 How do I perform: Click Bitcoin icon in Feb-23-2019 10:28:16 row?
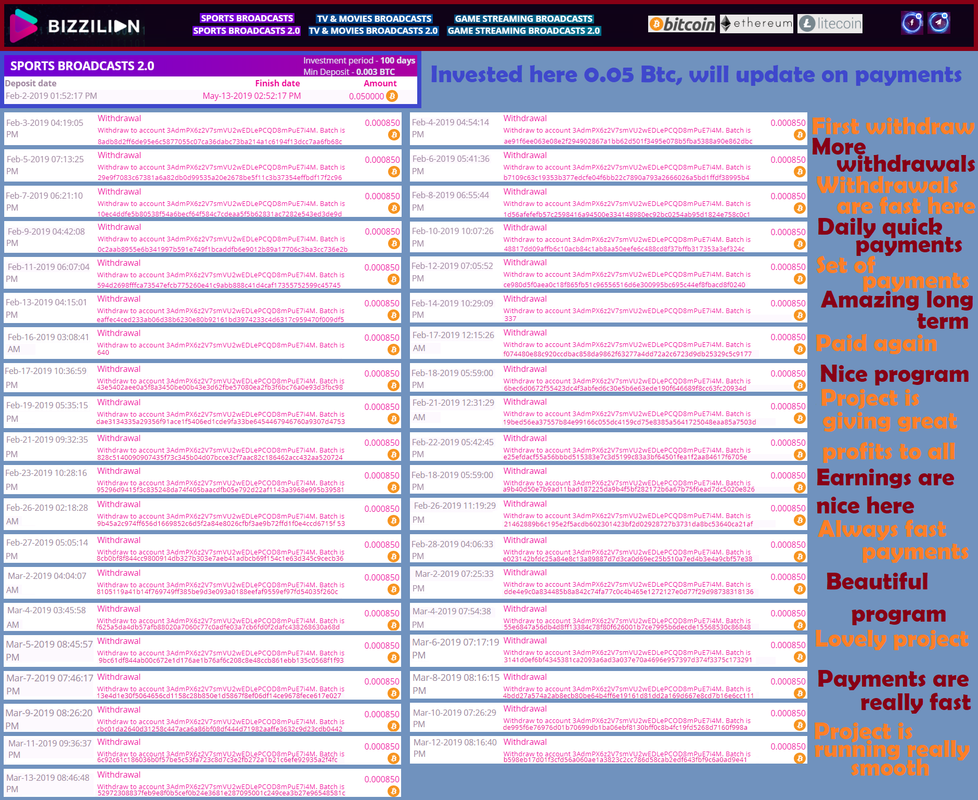pyautogui.click(x=394, y=488)
